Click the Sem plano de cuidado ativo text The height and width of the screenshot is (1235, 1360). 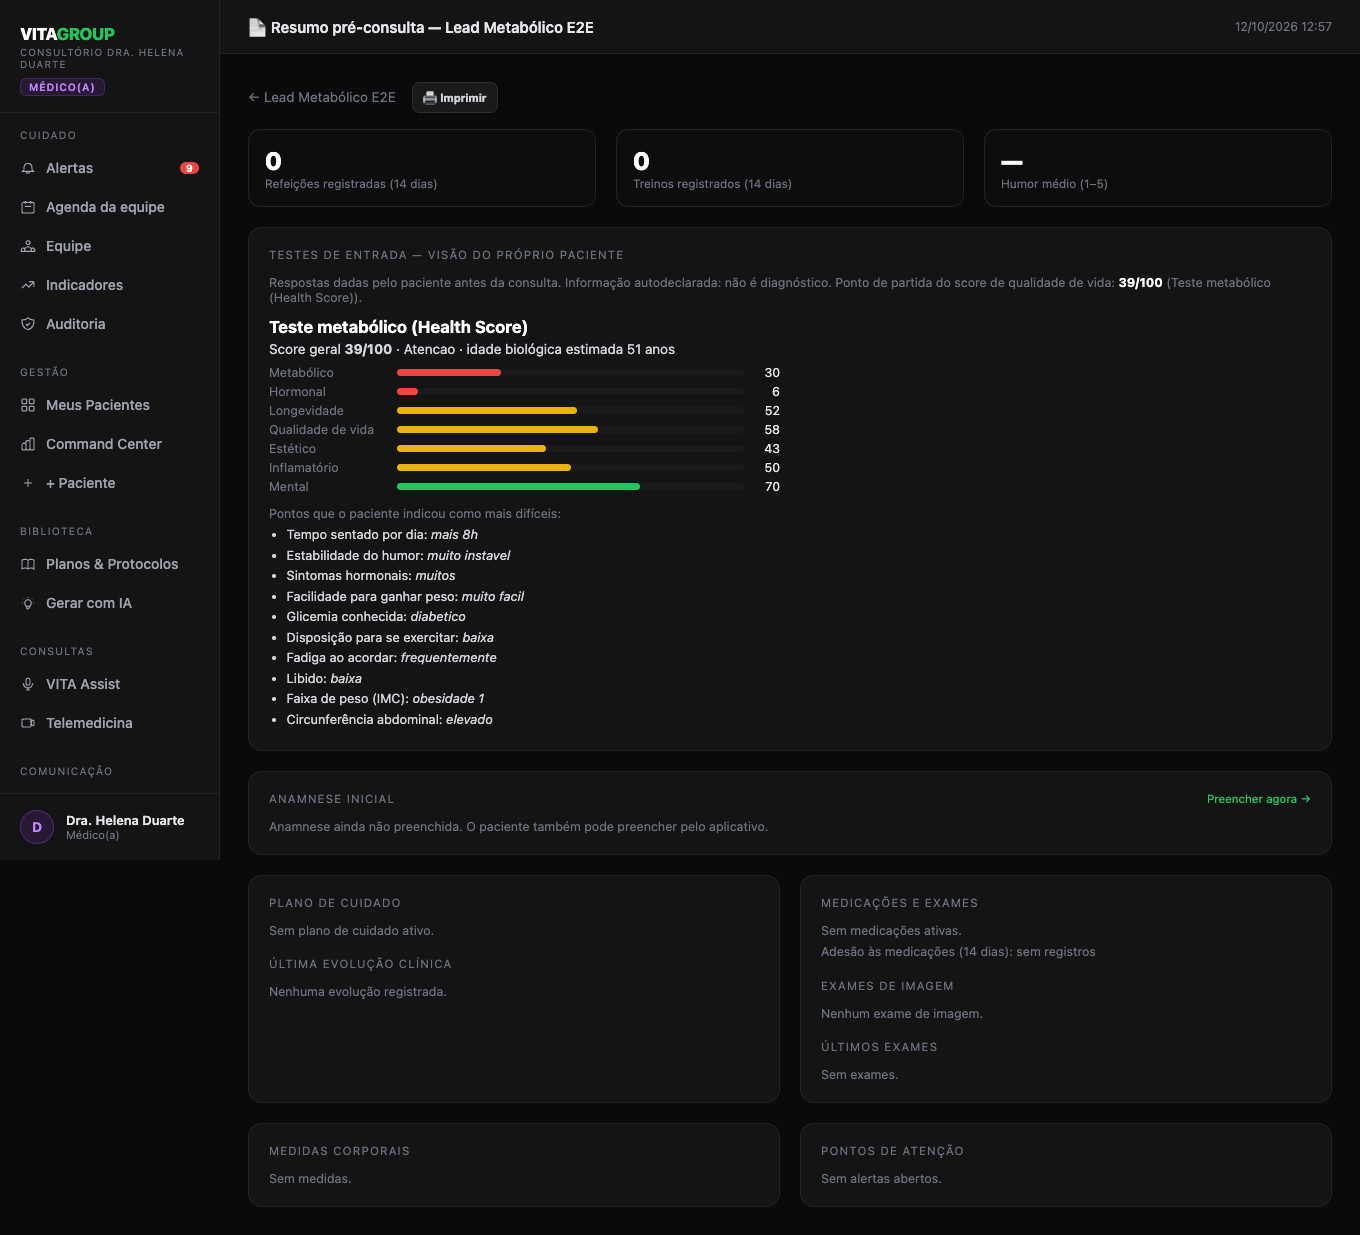pos(351,931)
